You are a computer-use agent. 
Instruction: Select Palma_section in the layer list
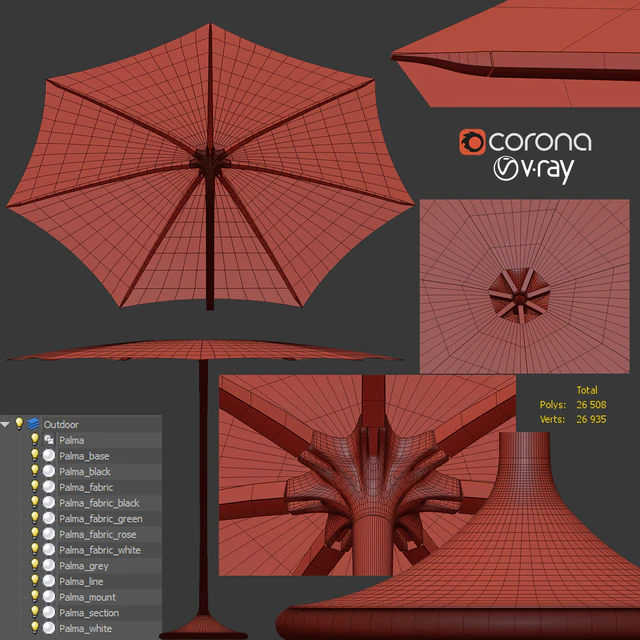pos(88,613)
